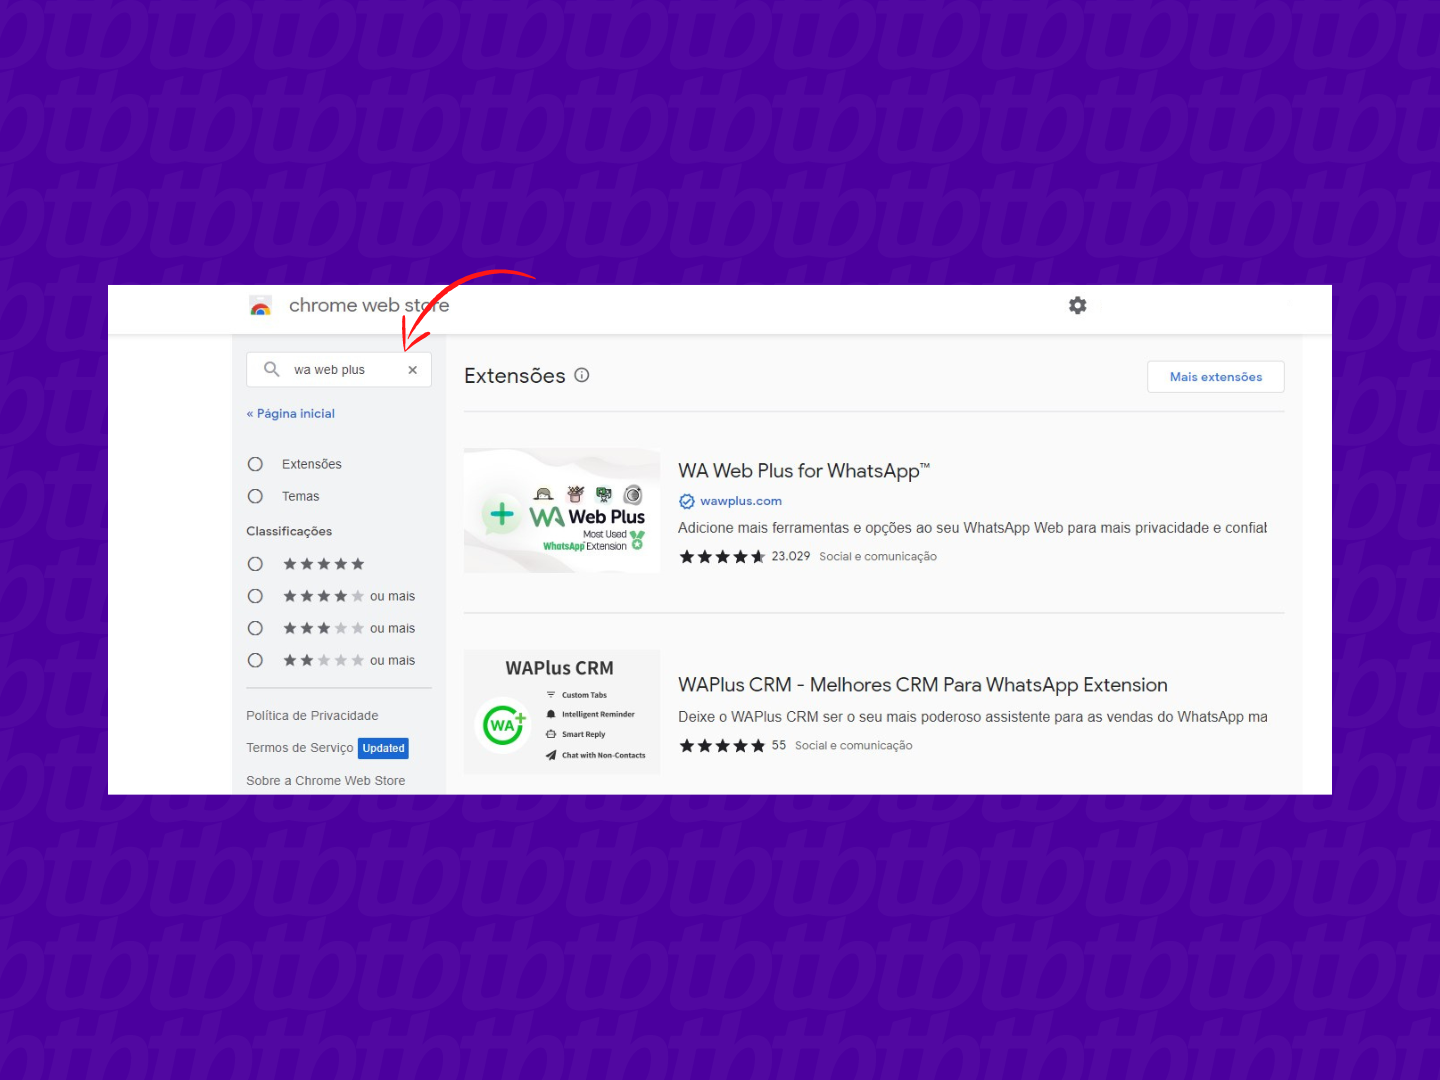The width and height of the screenshot is (1440, 1080).
Task: Click WA Web Plus description text
Action: [x=972, y=528]
